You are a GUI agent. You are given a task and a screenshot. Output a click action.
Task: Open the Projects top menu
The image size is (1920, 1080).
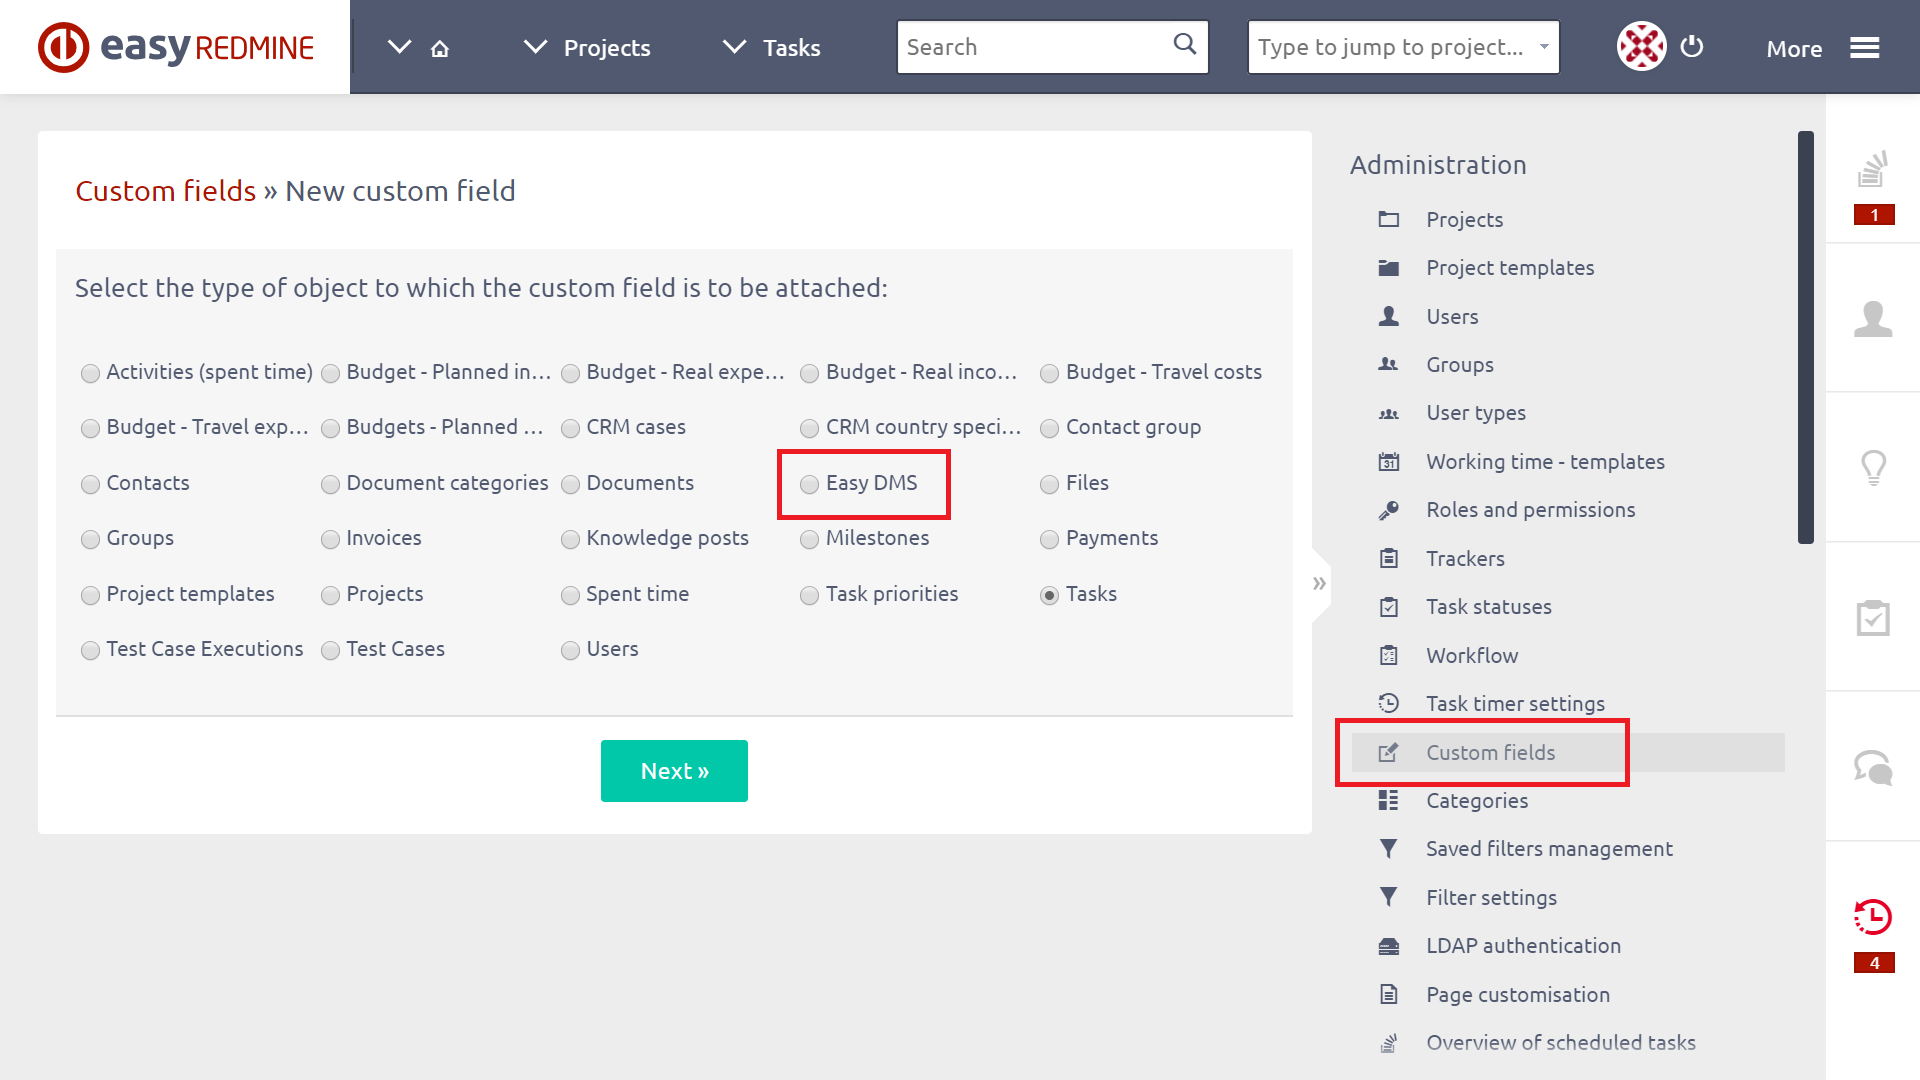(x=607, y=48)
